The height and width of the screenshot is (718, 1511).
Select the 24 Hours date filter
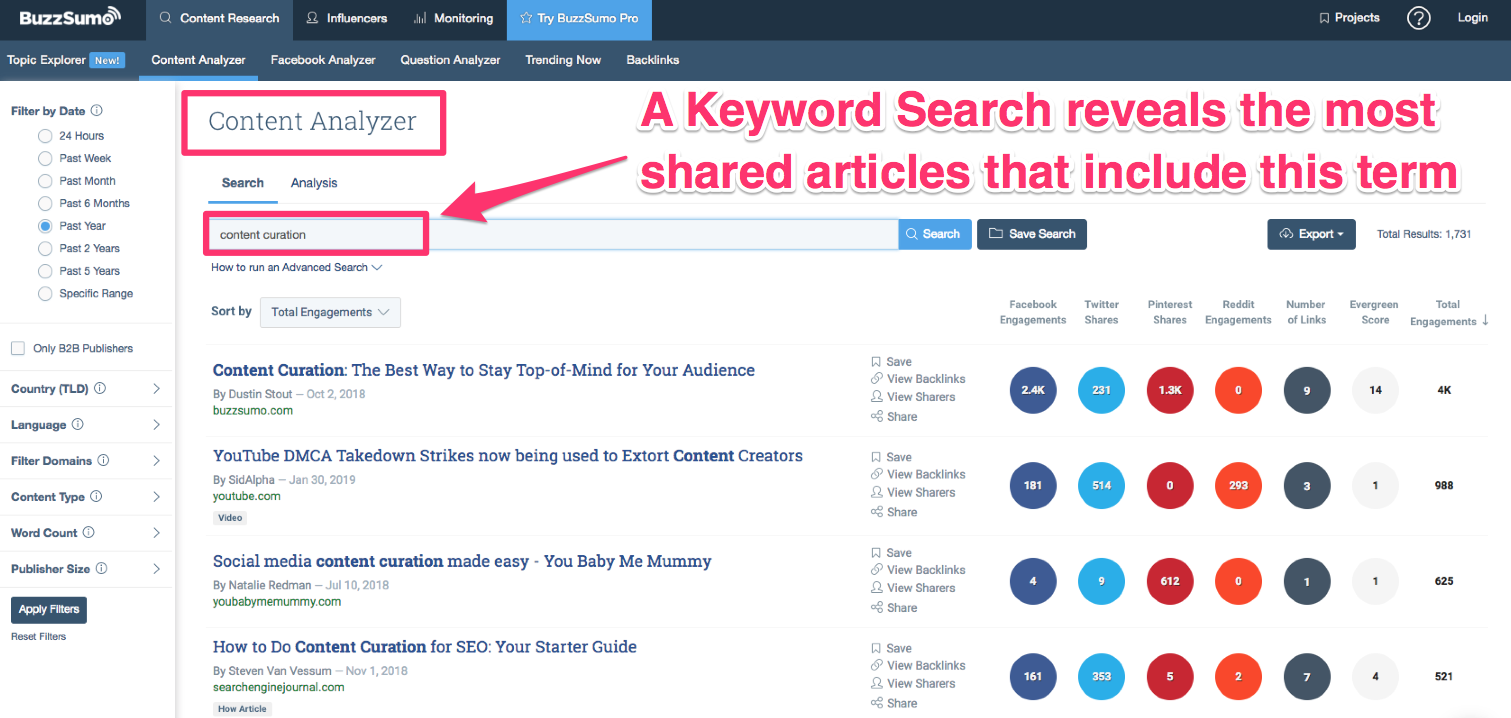(x=45, y=136)
